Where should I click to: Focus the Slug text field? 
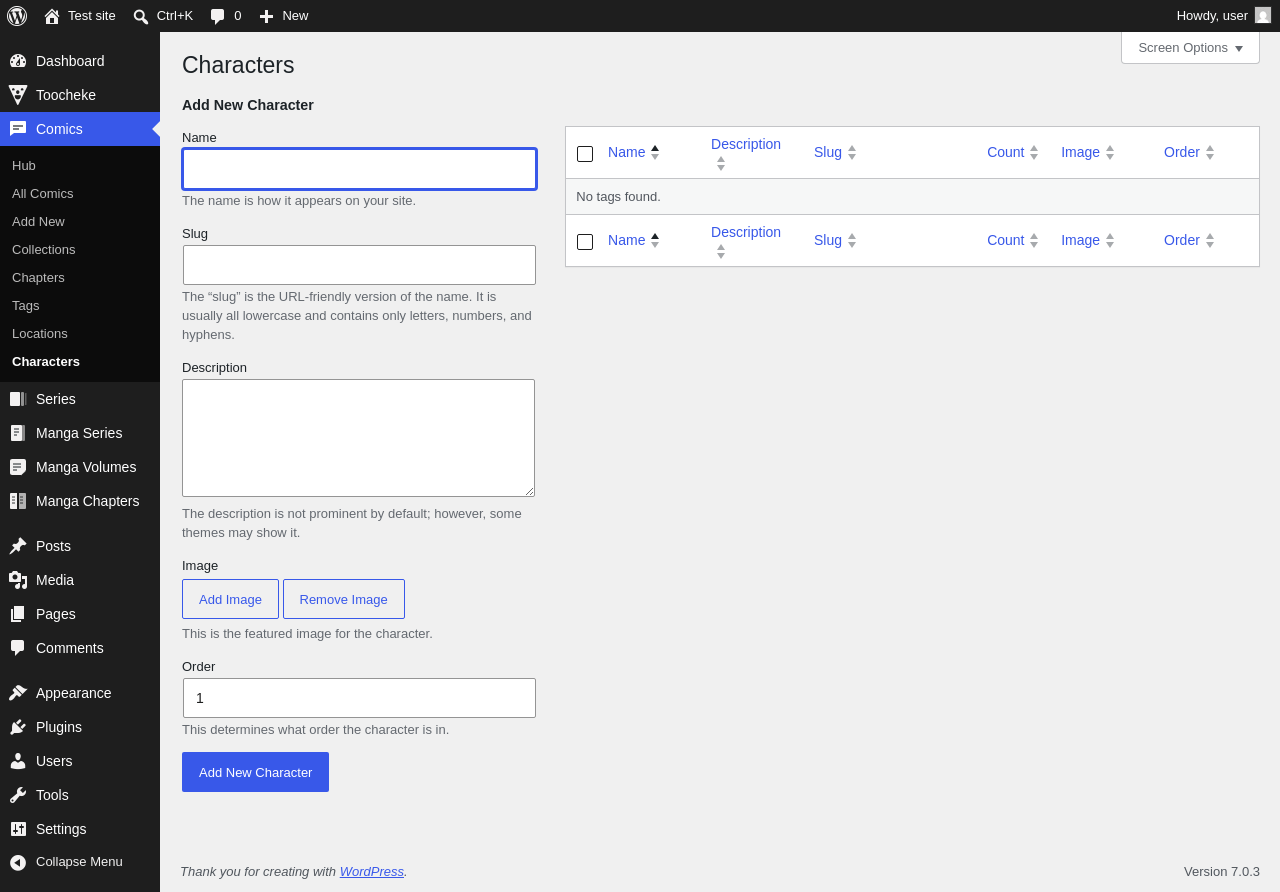[359, 265]
